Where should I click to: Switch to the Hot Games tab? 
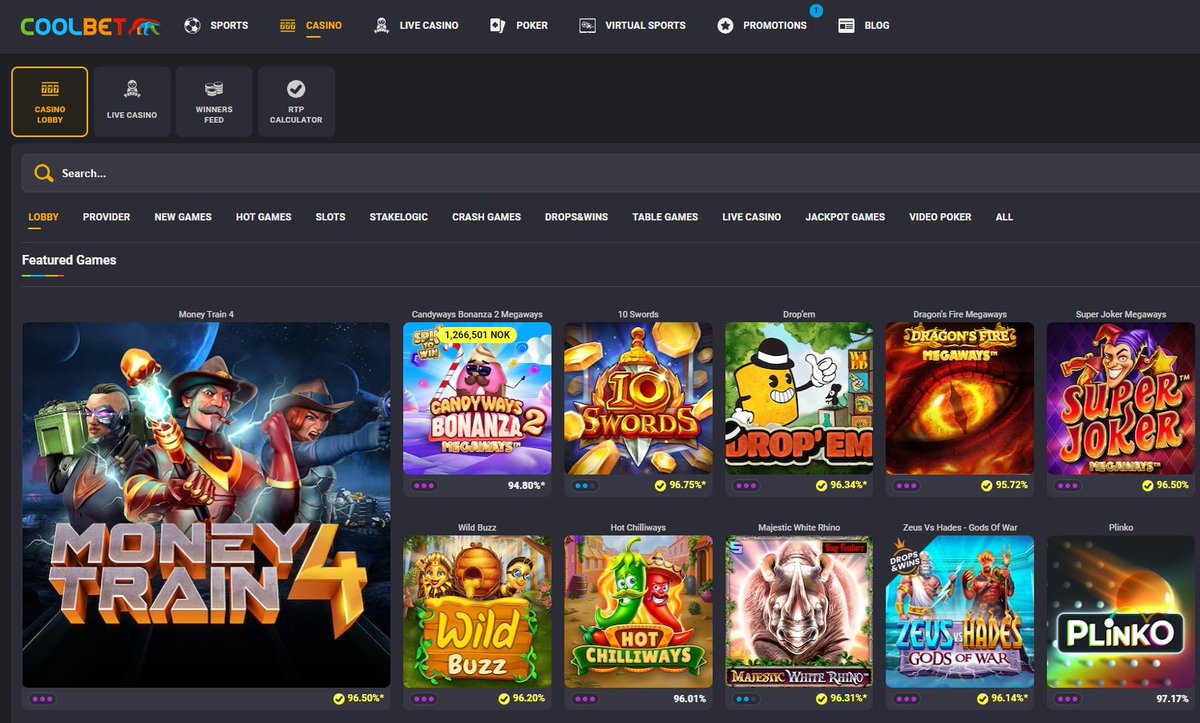pyautogui.click(x=263, y=216)
